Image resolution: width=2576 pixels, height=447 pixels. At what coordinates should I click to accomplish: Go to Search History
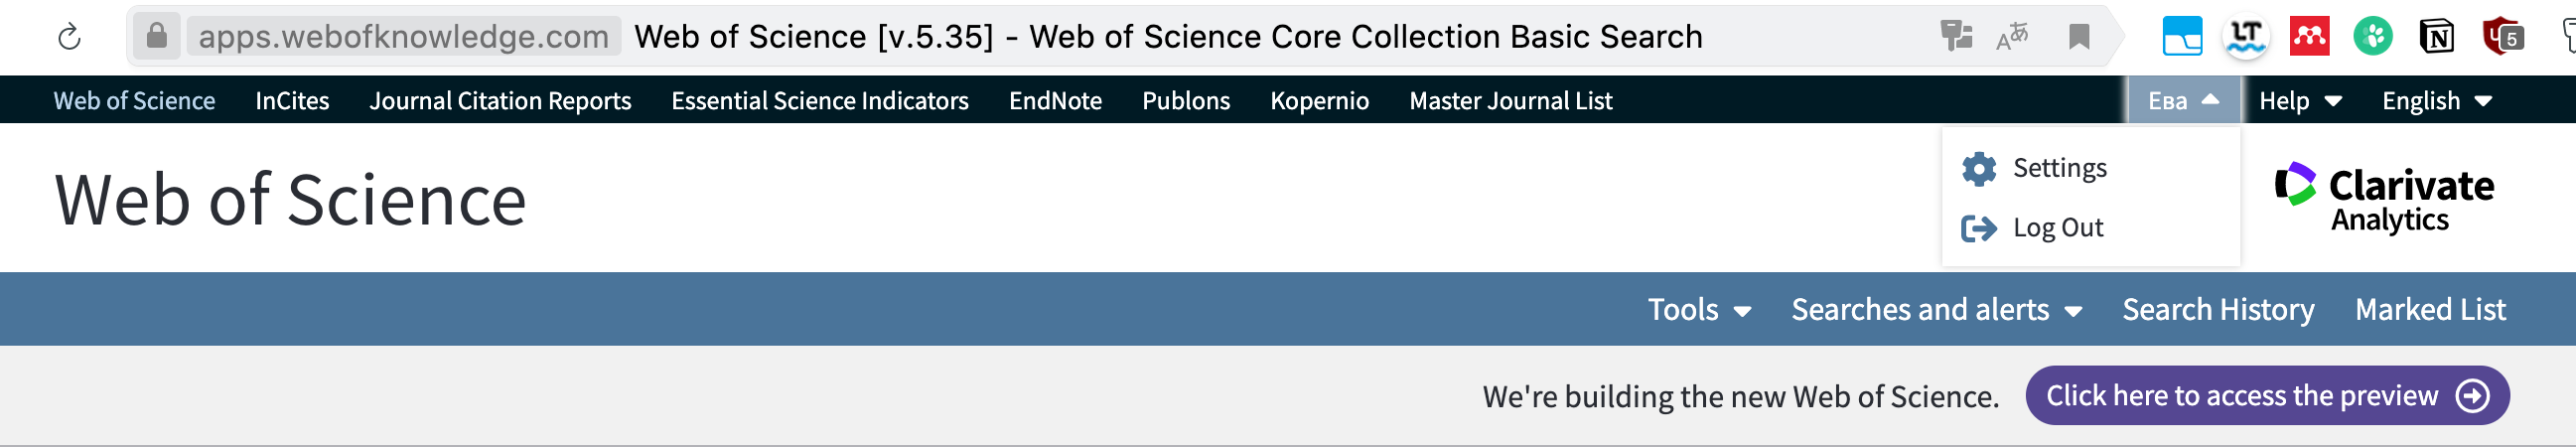point(2218,310)
